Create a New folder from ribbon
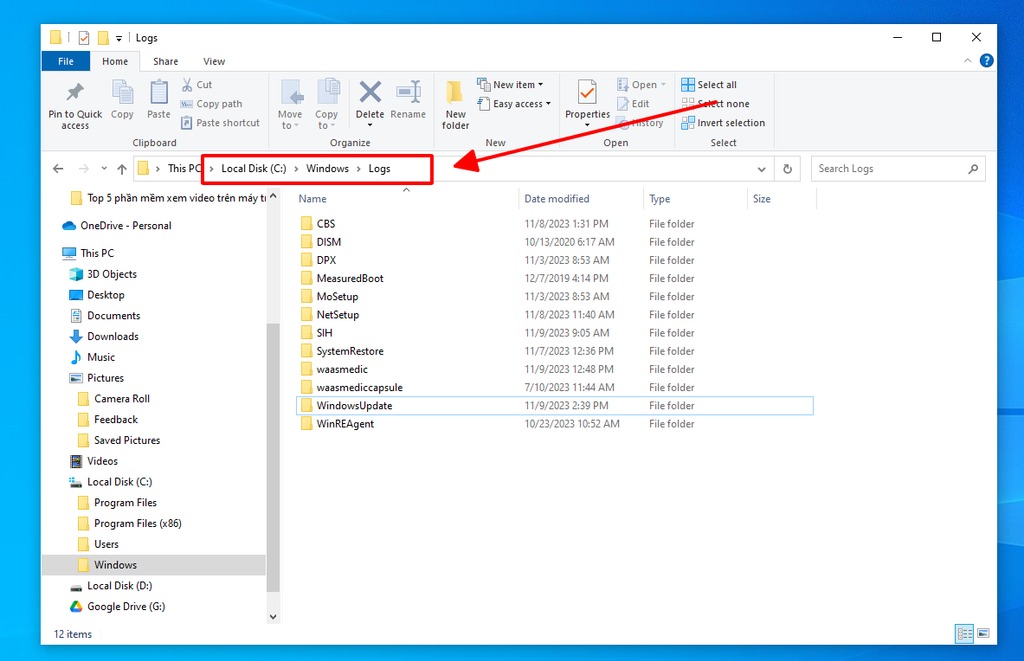 click(x=455, y=105)
